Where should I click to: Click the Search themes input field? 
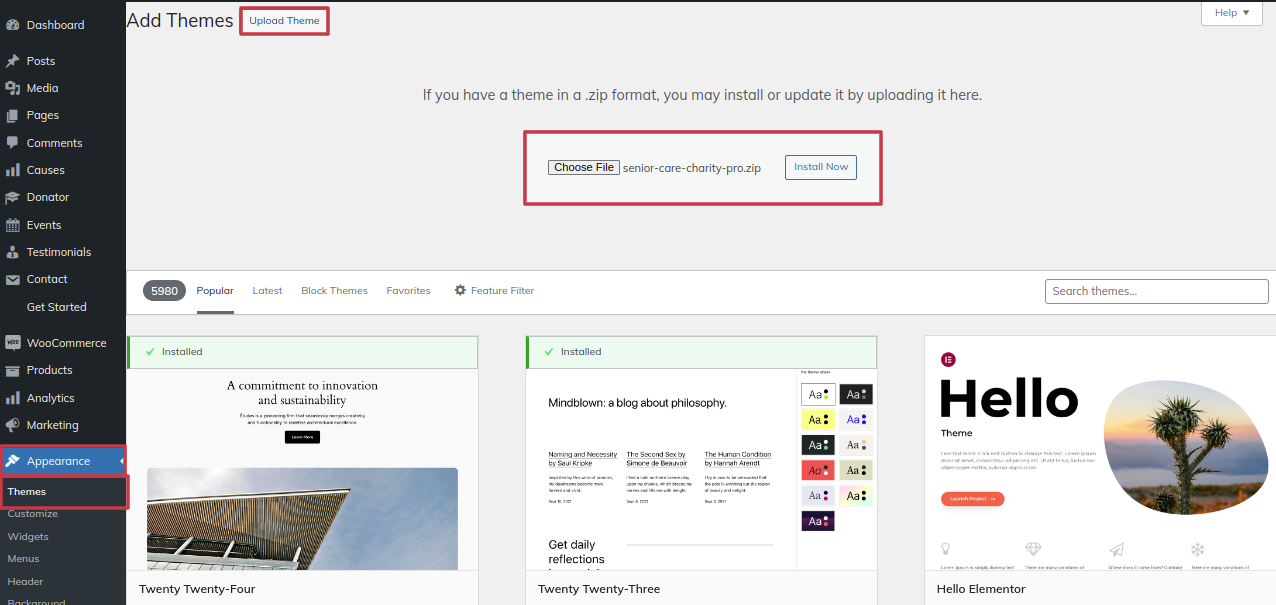coord(1158,291)
